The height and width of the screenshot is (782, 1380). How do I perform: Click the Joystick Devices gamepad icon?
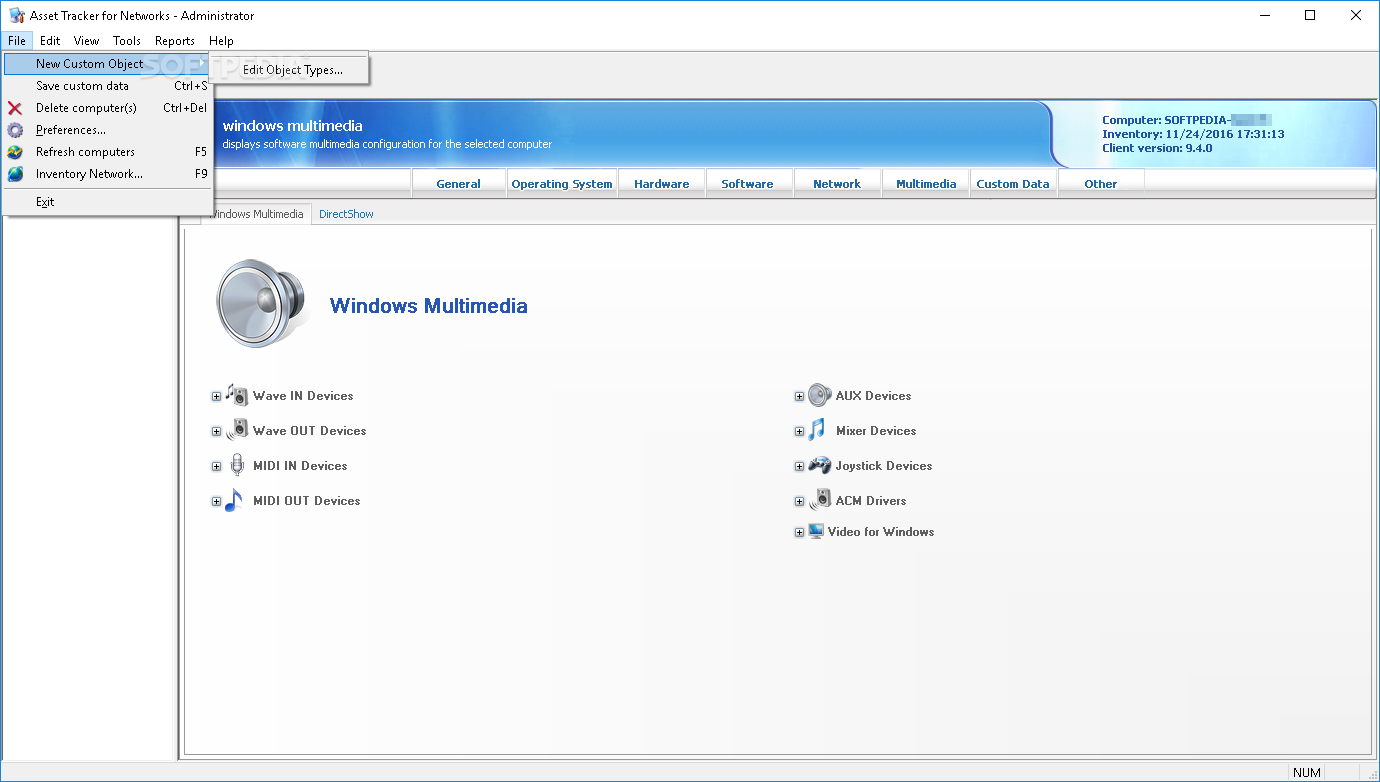coord(819,465)
